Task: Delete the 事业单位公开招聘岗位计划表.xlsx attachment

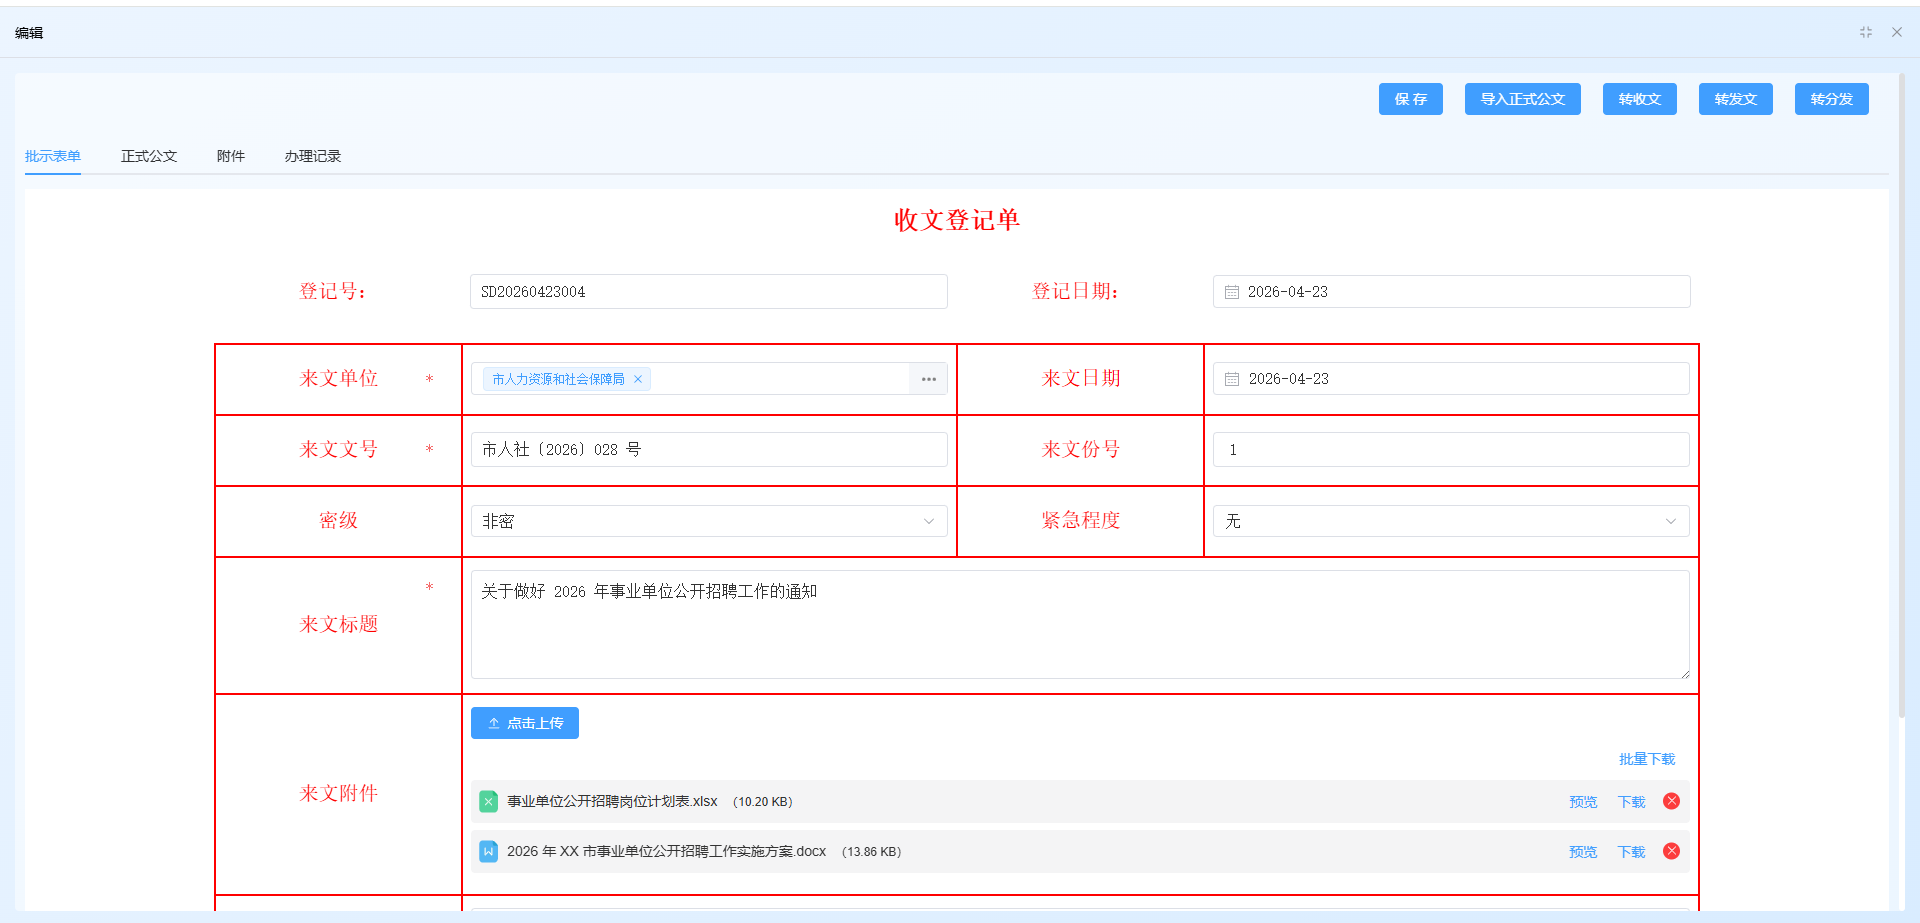Action: (1671, 801)
